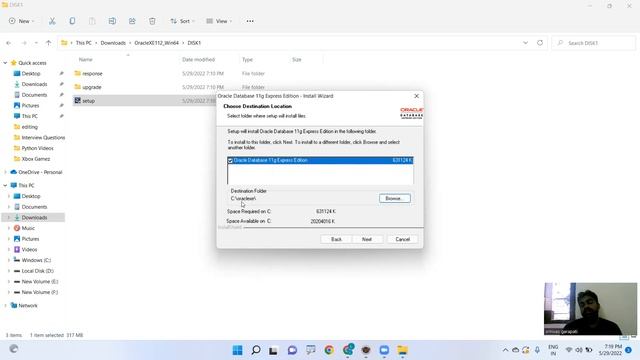Viewport: 640px width, 360px height.
Task: Refresh the DISK1 folder view
Action: [x=540, y=43]
